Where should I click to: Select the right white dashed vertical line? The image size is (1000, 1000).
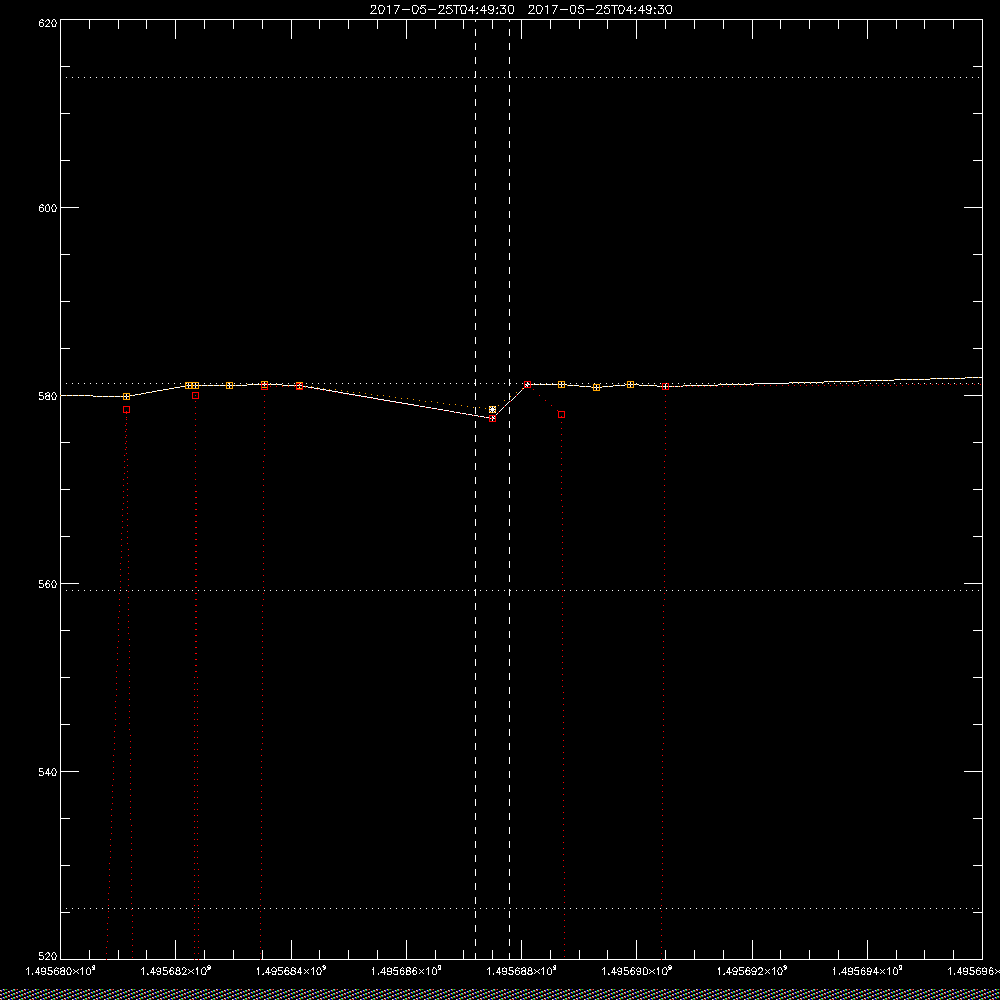[x=510, y=489]
